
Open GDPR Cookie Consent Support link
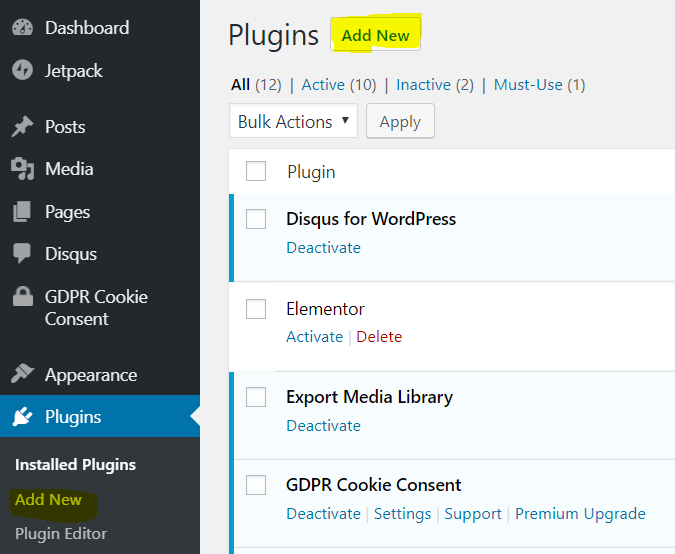[473, 514]
